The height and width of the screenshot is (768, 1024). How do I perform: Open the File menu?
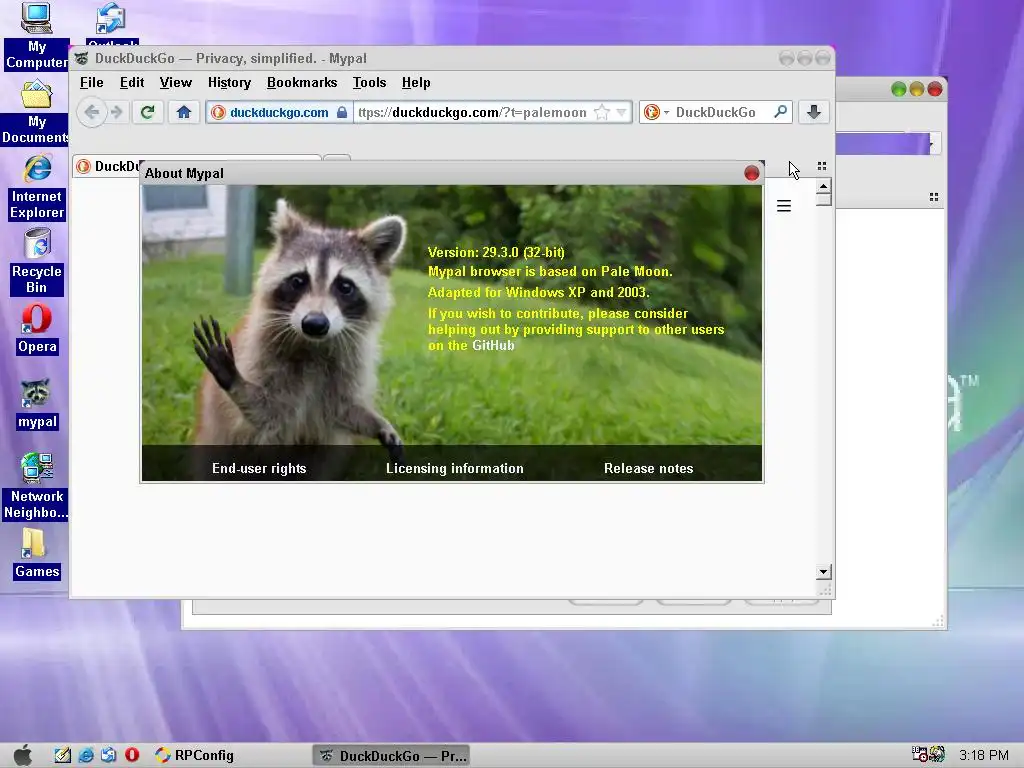pyautogui.click(x=91, y=82)
